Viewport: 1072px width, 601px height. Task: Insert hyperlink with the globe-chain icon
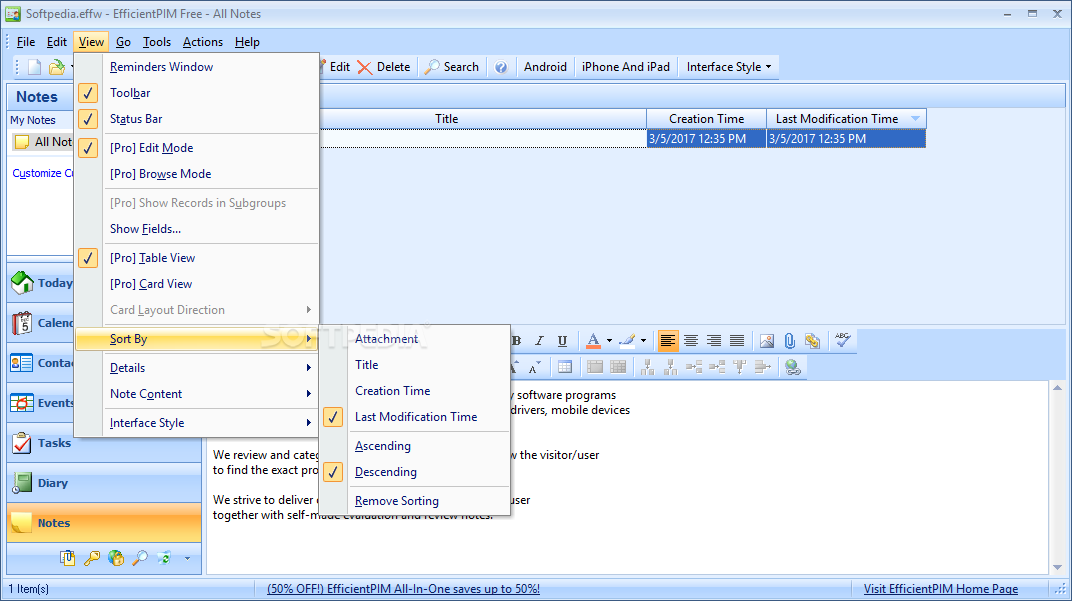793,367
